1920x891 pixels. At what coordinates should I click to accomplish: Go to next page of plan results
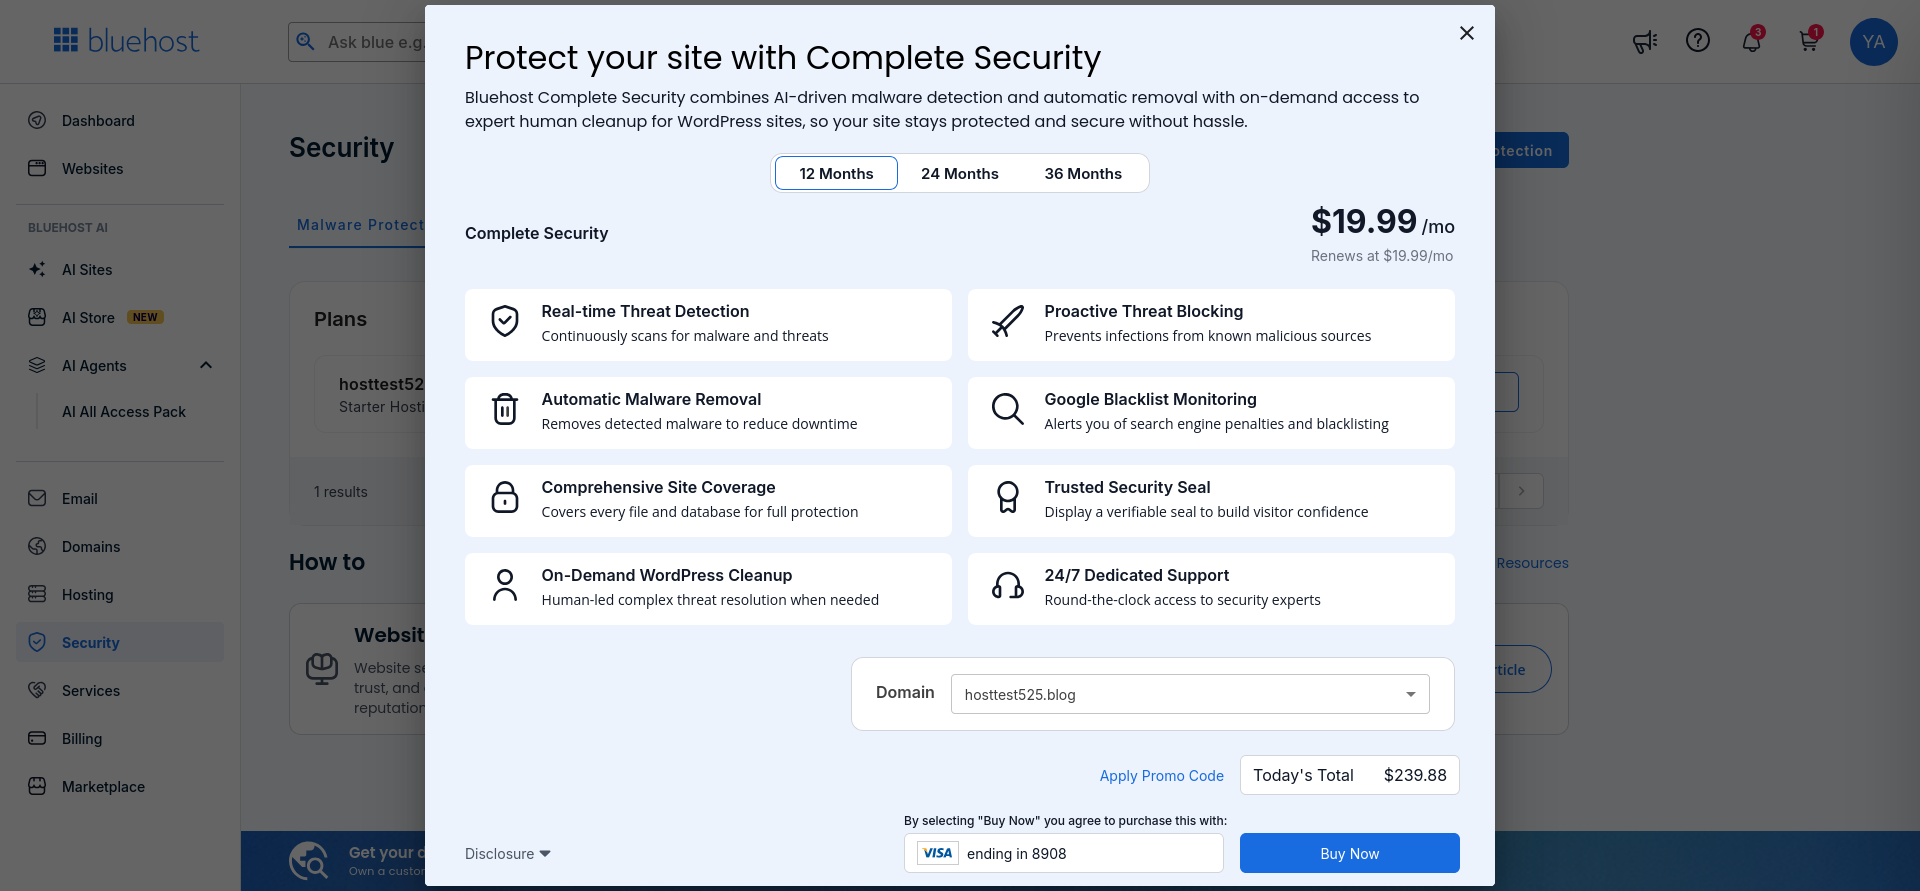[x=1521, y=491]
